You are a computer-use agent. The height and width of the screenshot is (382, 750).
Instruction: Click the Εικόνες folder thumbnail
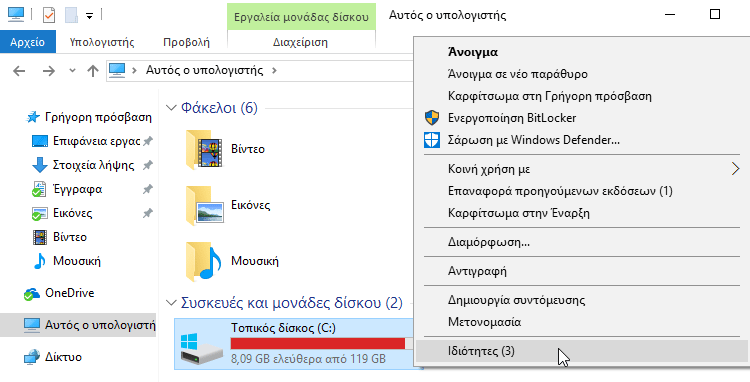pos(204,206)
